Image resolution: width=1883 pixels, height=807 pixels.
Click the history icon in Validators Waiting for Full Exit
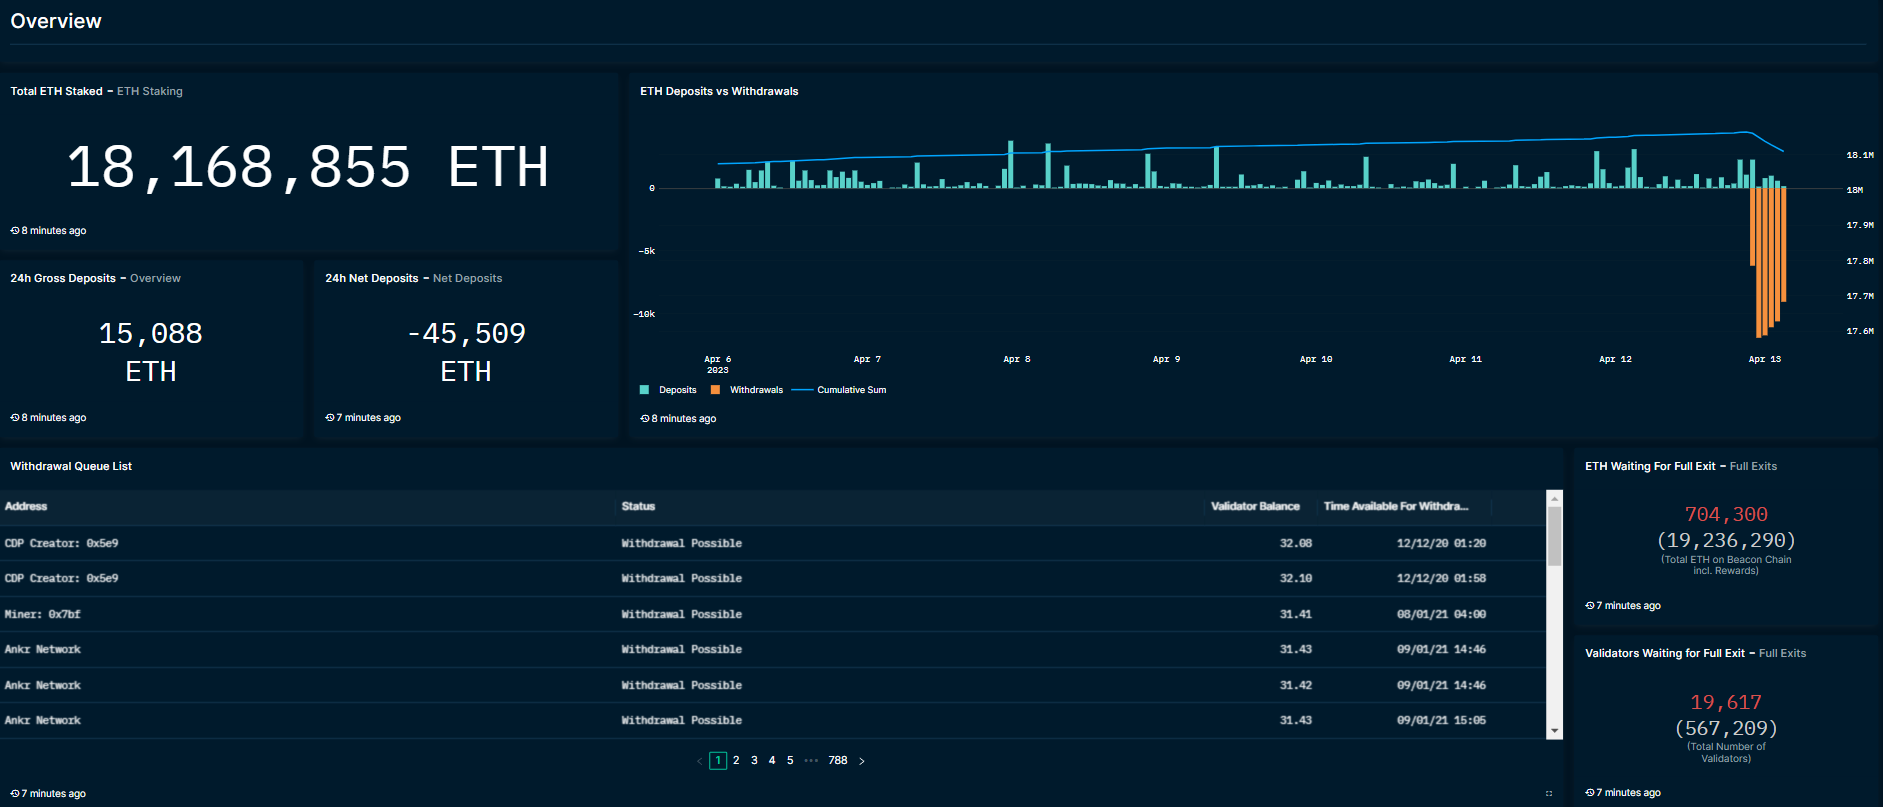(x=1590, y=793)
